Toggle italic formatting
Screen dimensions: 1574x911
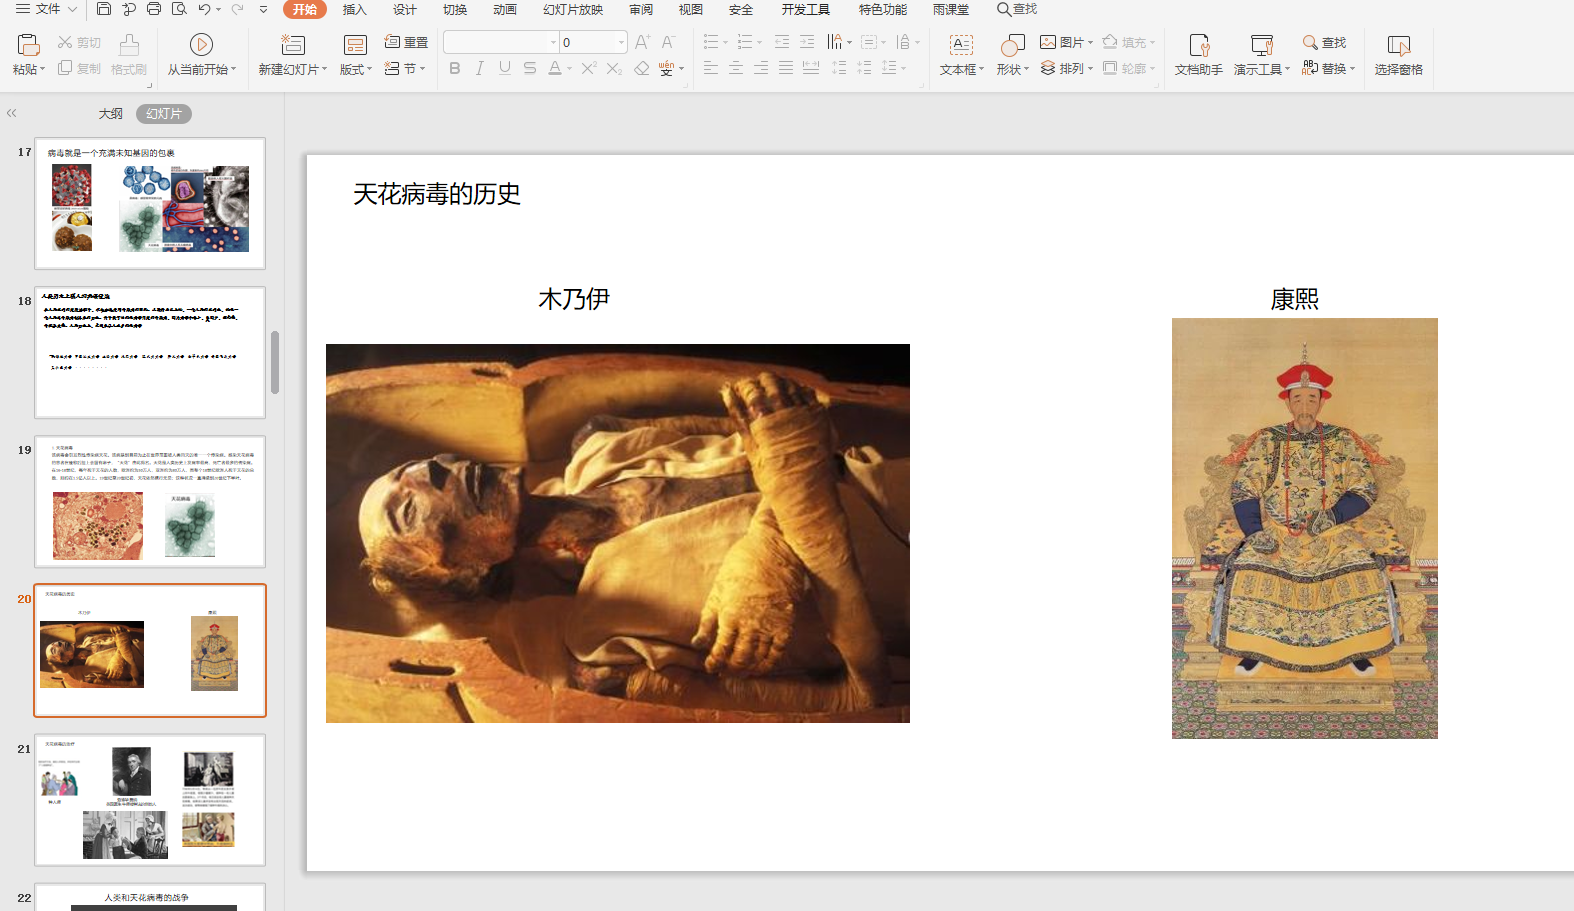pyautogui.click(x=480, y=68)
